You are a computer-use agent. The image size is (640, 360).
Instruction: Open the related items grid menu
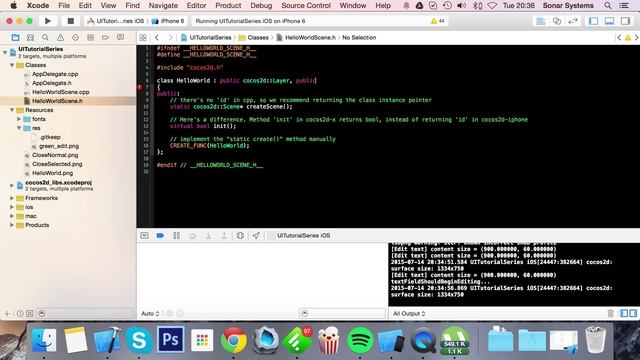click(x=143, y=38)
